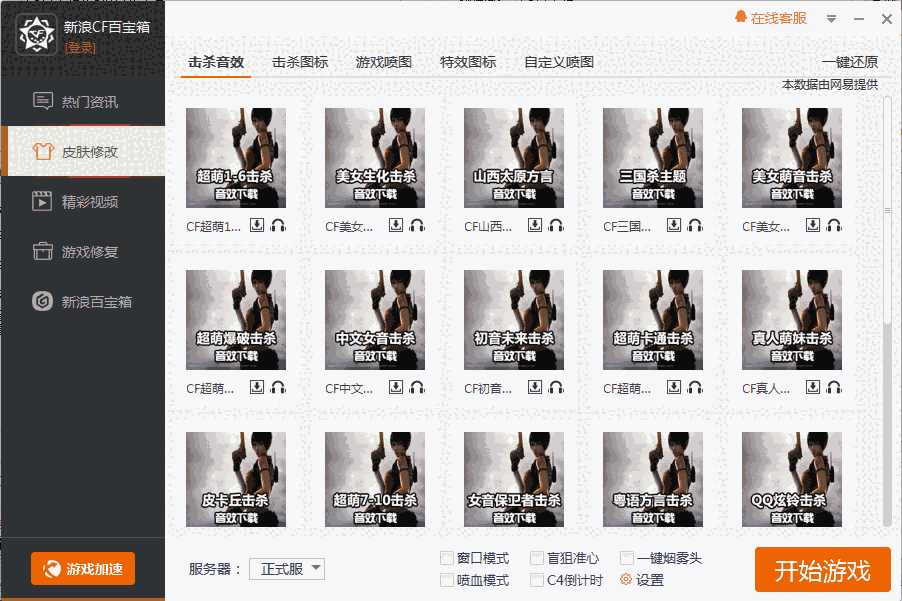The width and height of the screenshot is (902, 601).
Task: Switch to the 击杀音效 tab
Action: coord(216,62)
